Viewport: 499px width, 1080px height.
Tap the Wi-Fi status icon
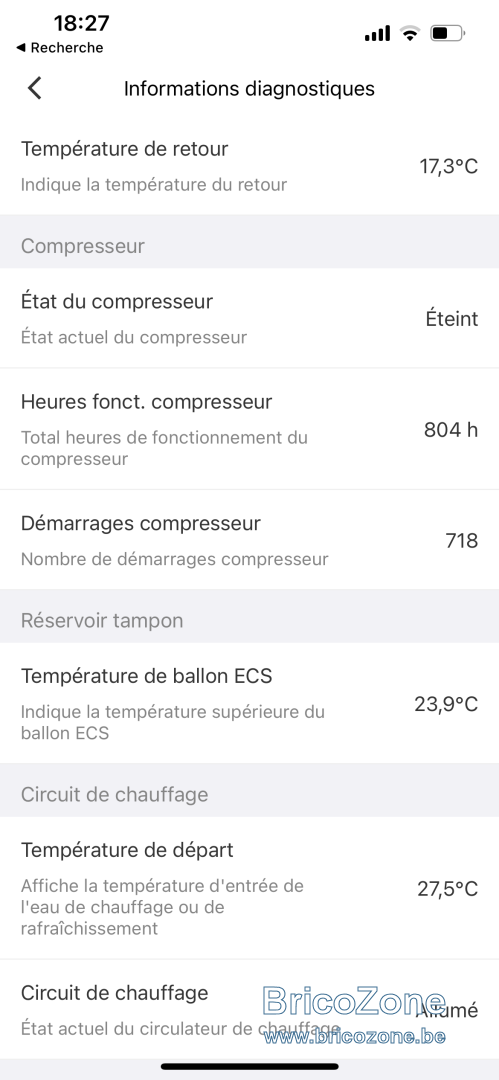click(411, 32)
